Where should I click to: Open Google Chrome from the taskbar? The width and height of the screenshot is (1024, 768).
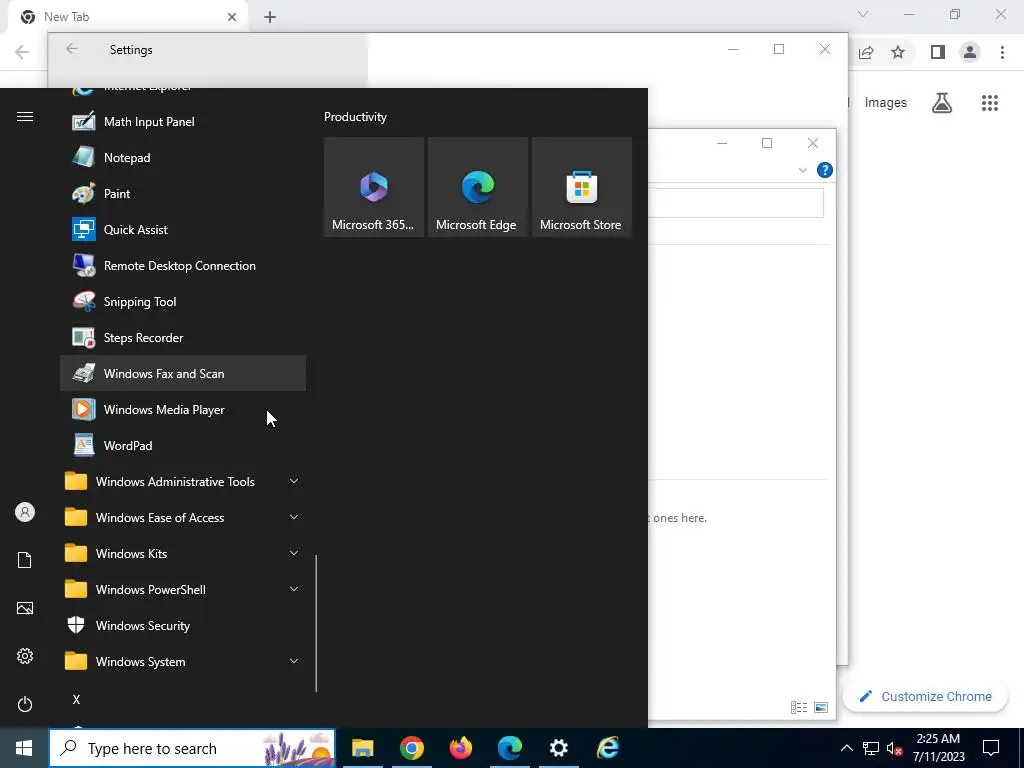click(411, 748)
